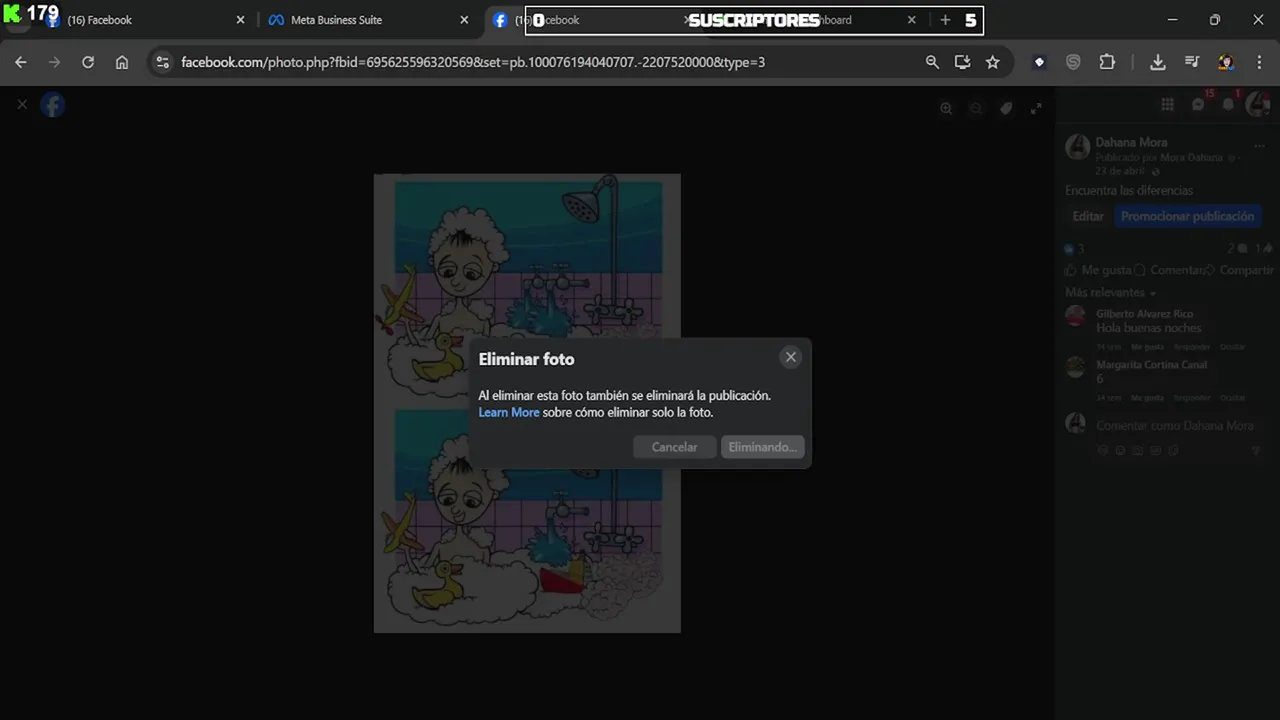Open Margarita Cortina Canal's profile name

[x=1151, y=365]
